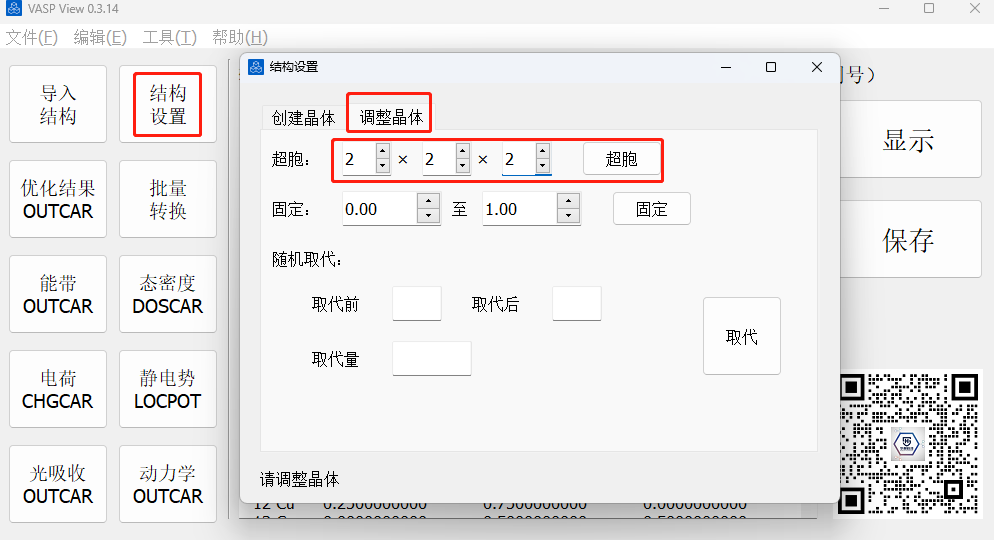The width and height of the screenshot is (994, 540).
Task: Click the 电荷 CHGCAR charge button
Action: [x=58, y=390]
